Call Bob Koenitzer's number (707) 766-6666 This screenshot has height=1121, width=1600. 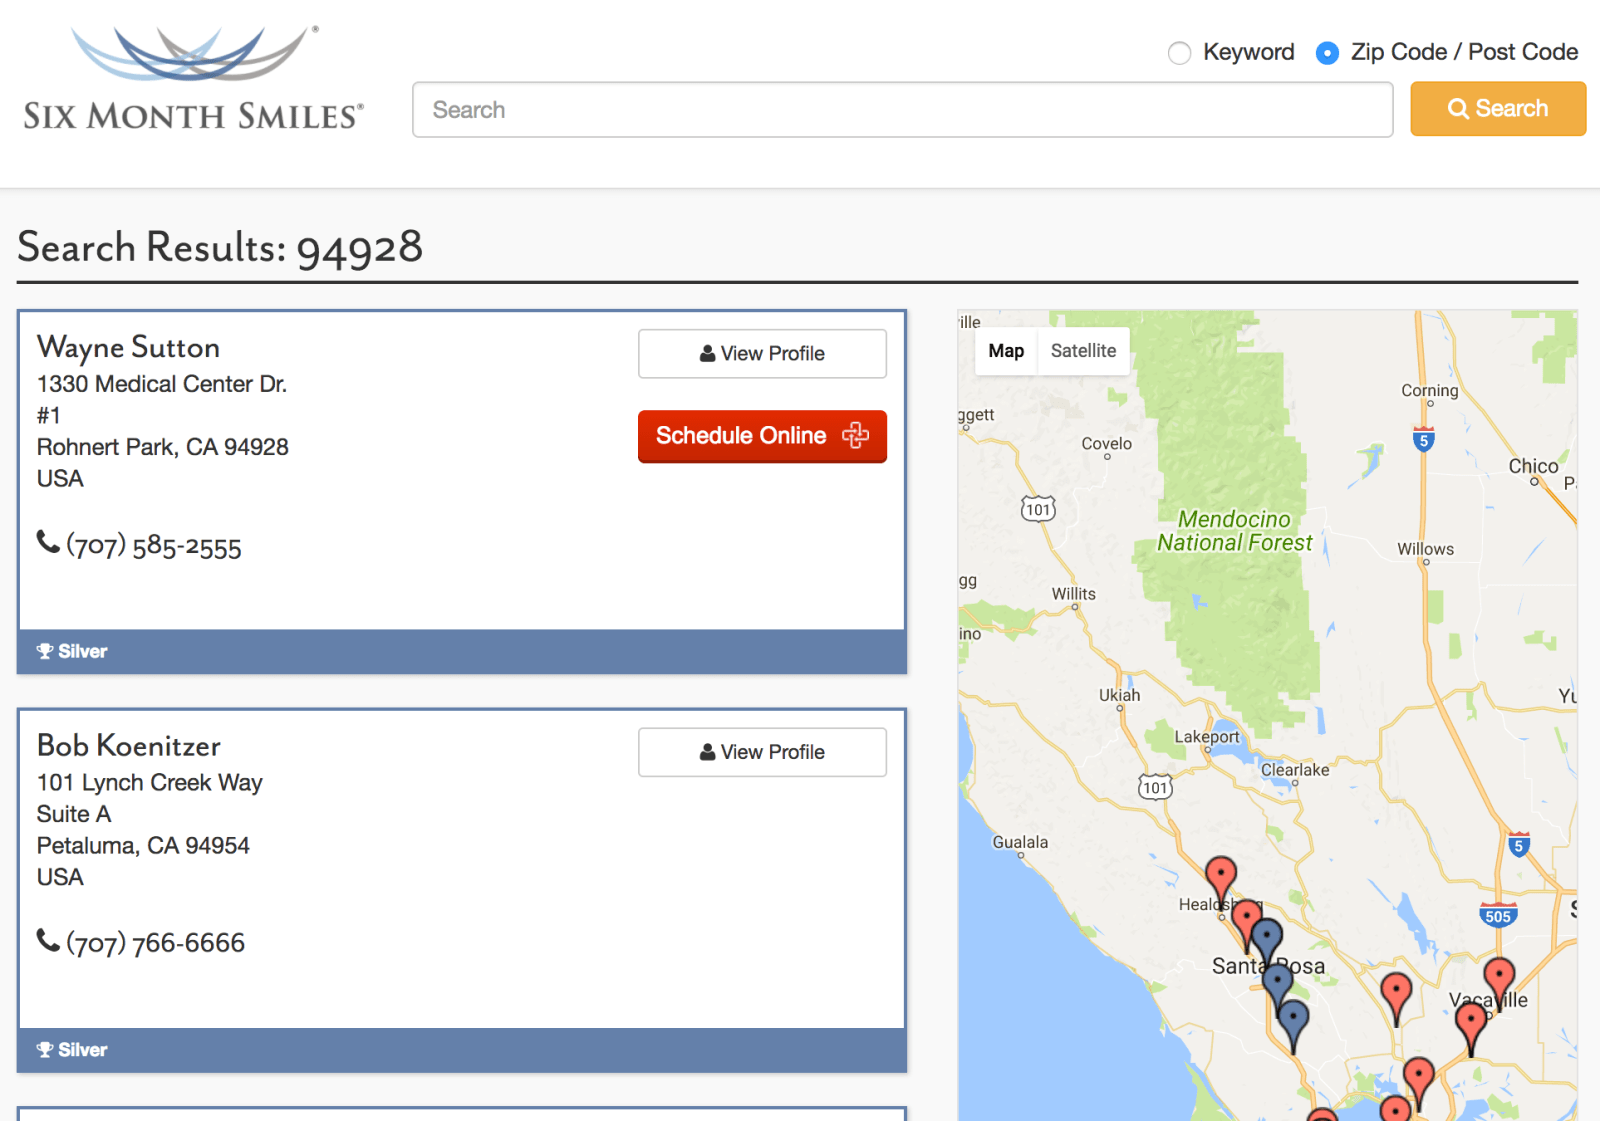click(155, 943)
